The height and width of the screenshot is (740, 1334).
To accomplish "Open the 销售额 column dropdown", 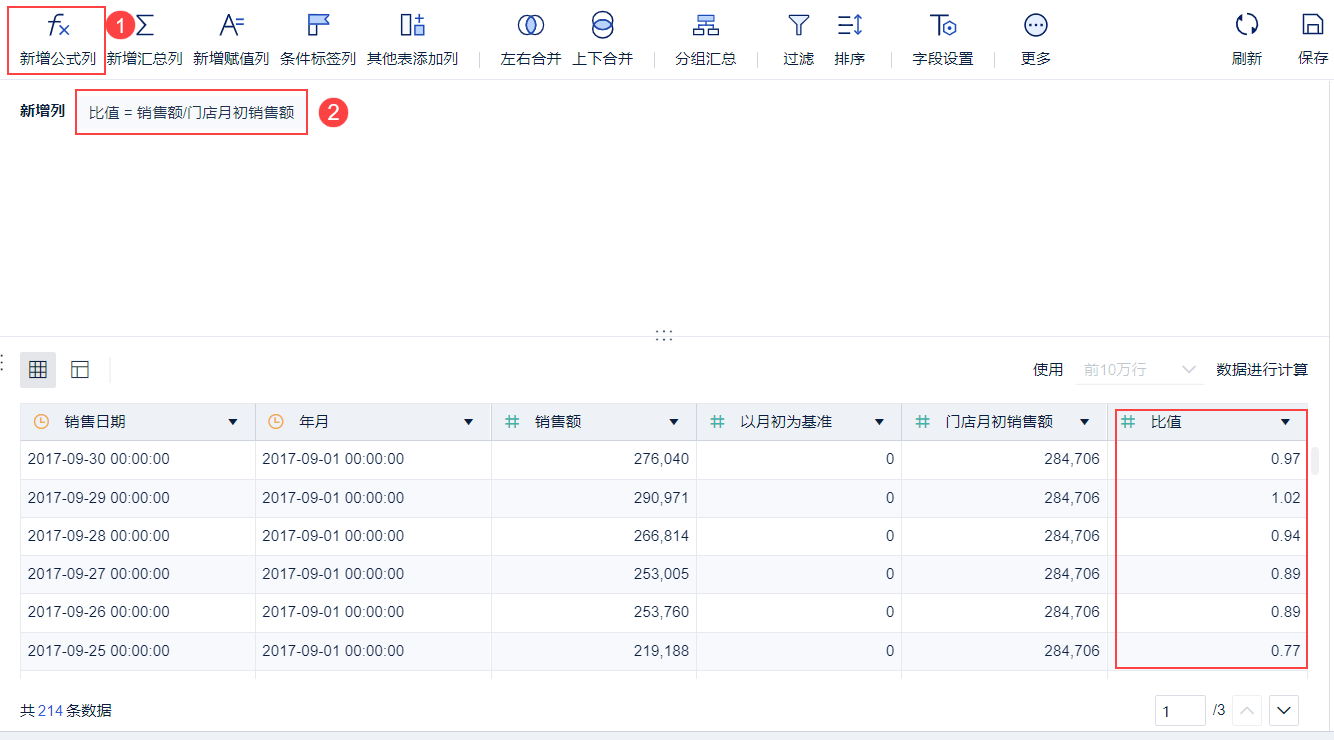I will click(x=674, y=421).
